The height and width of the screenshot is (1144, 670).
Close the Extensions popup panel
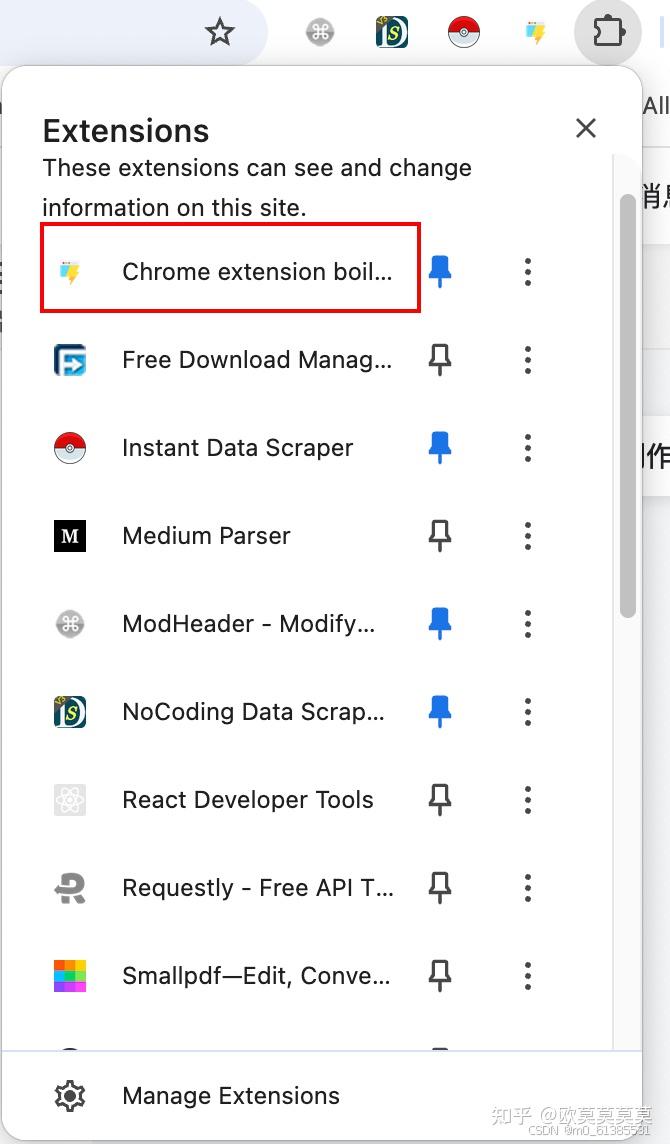point(586,128)
